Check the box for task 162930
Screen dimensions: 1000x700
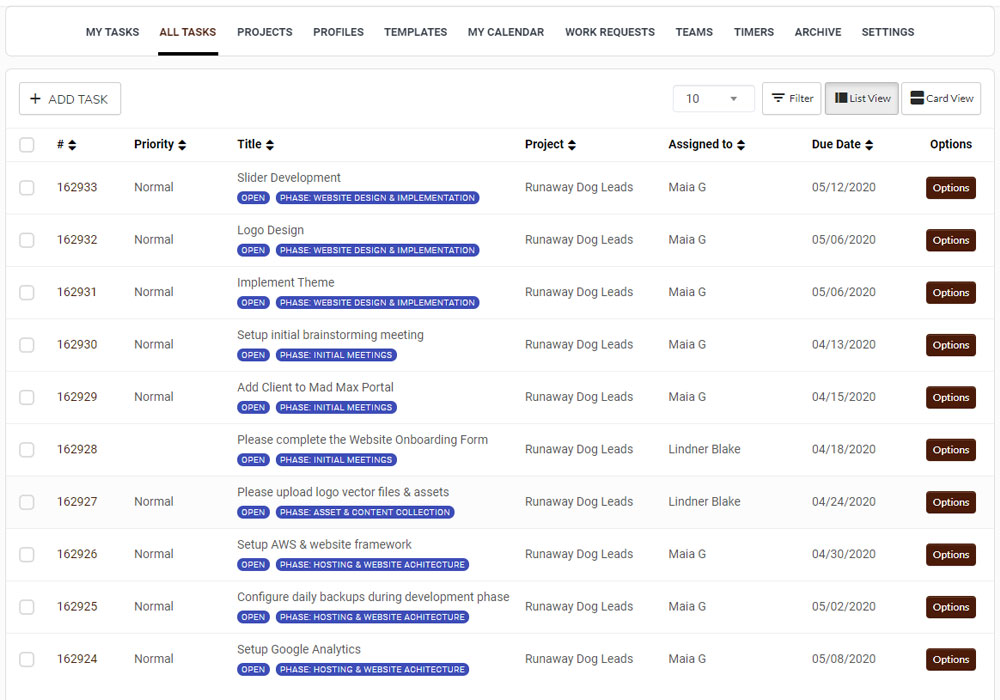coord(27,345)
